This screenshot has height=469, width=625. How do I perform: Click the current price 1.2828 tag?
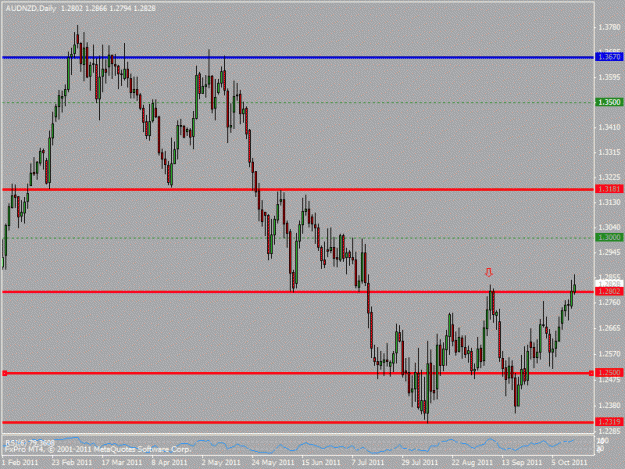(x=609, y=284)
